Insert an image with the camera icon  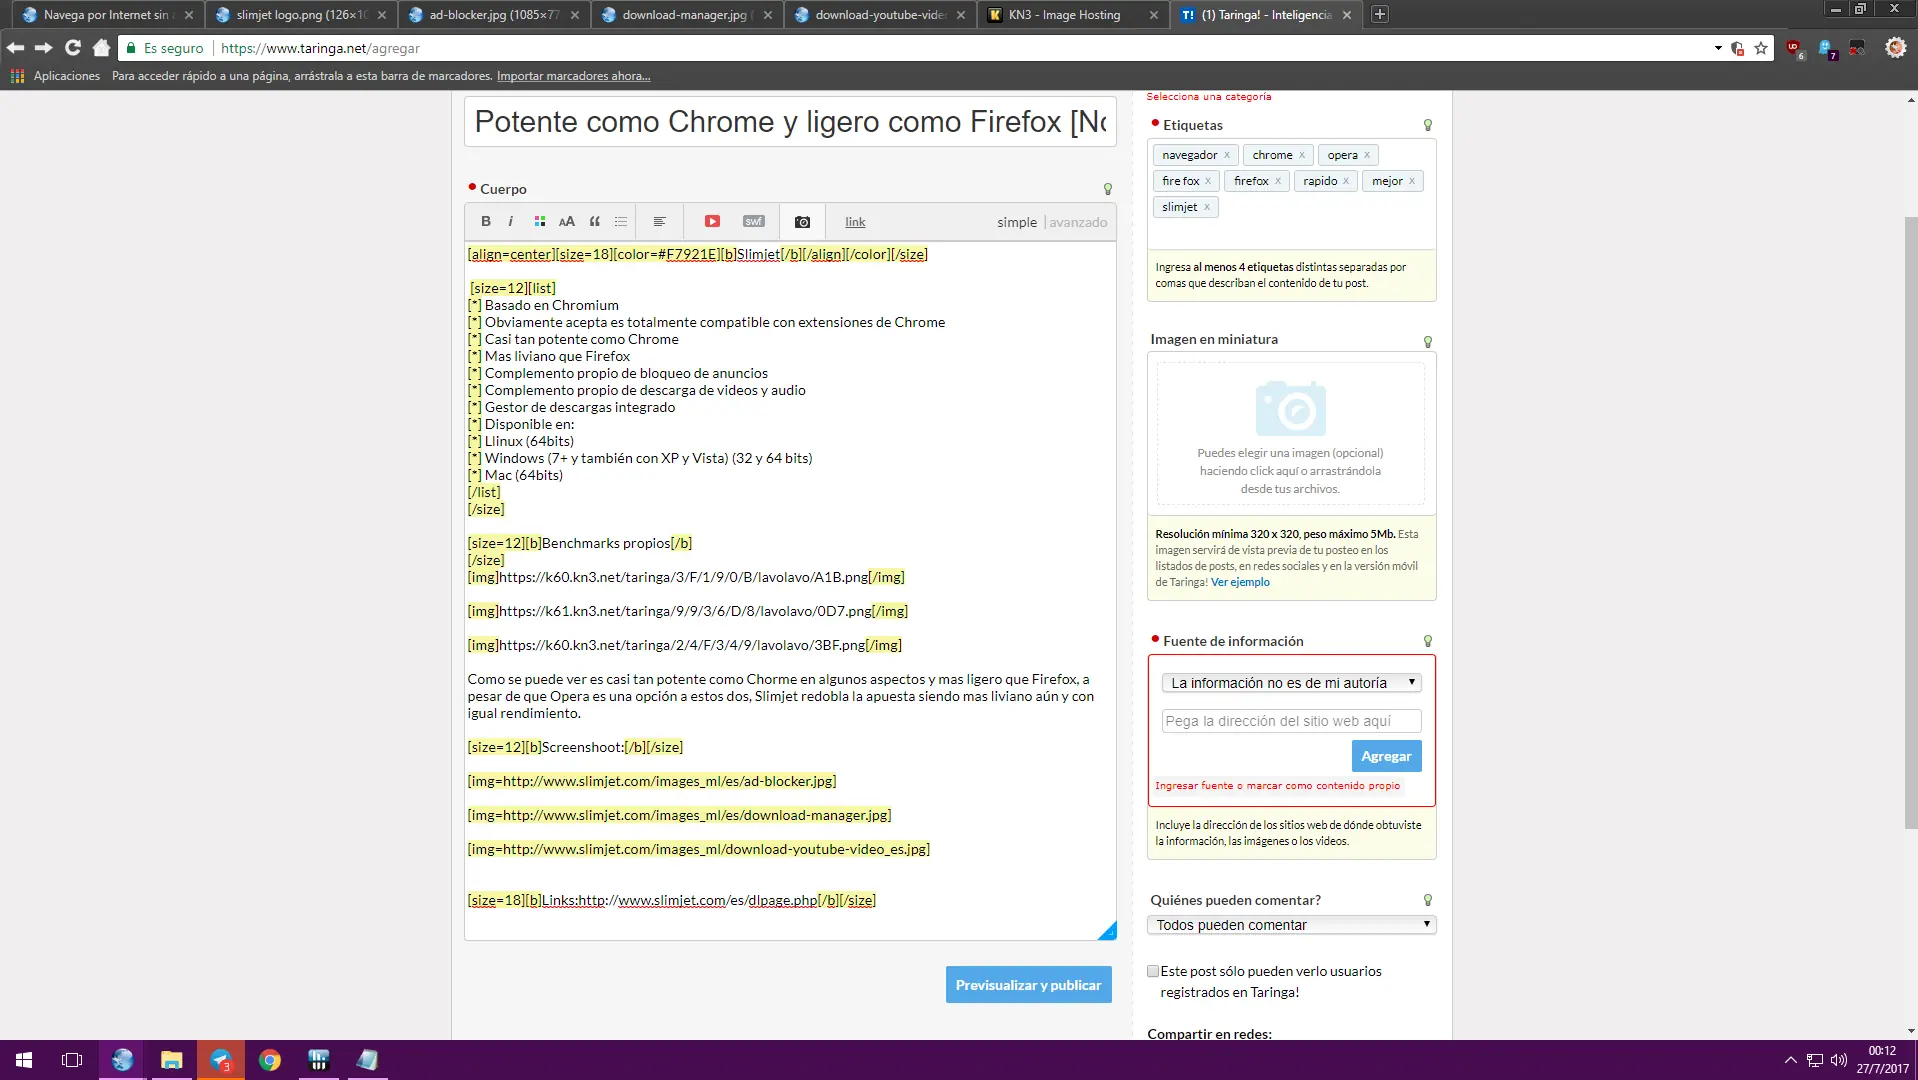[802, 222]
